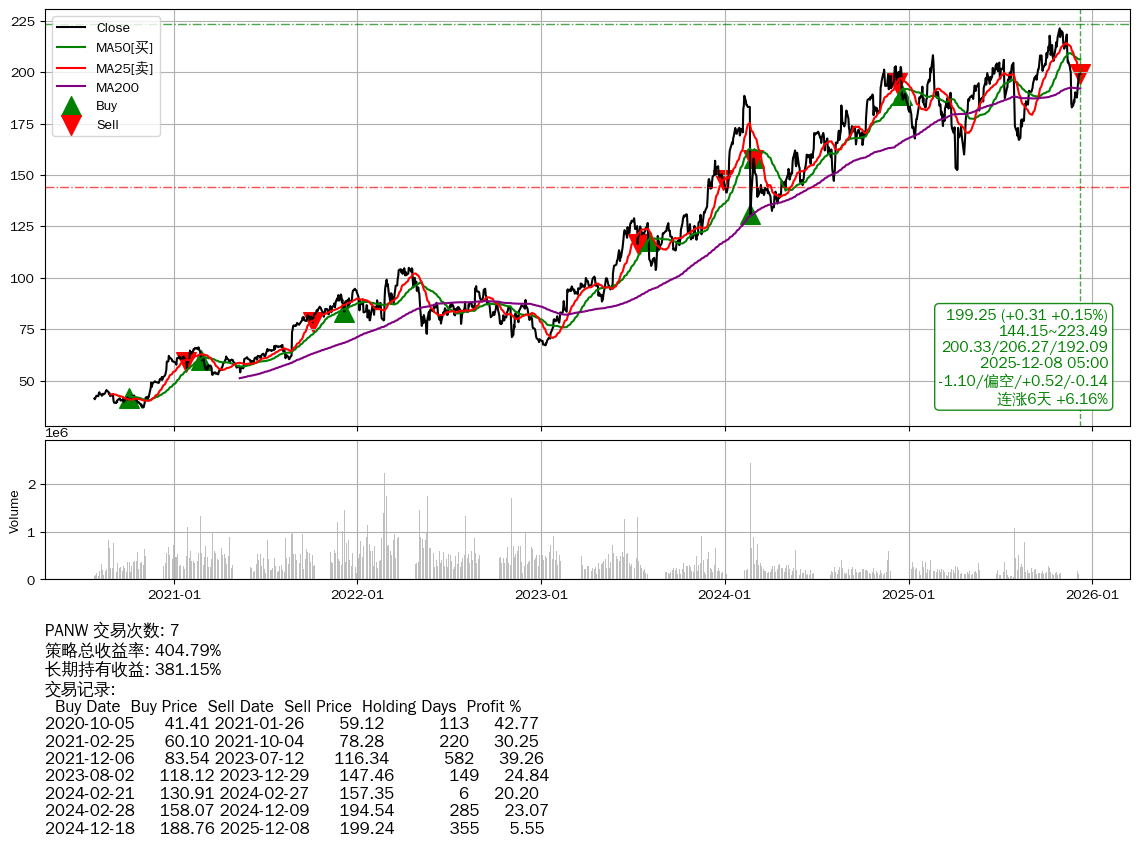Click the 2025-01 label on the x-axis

click(x=908, y=594)
